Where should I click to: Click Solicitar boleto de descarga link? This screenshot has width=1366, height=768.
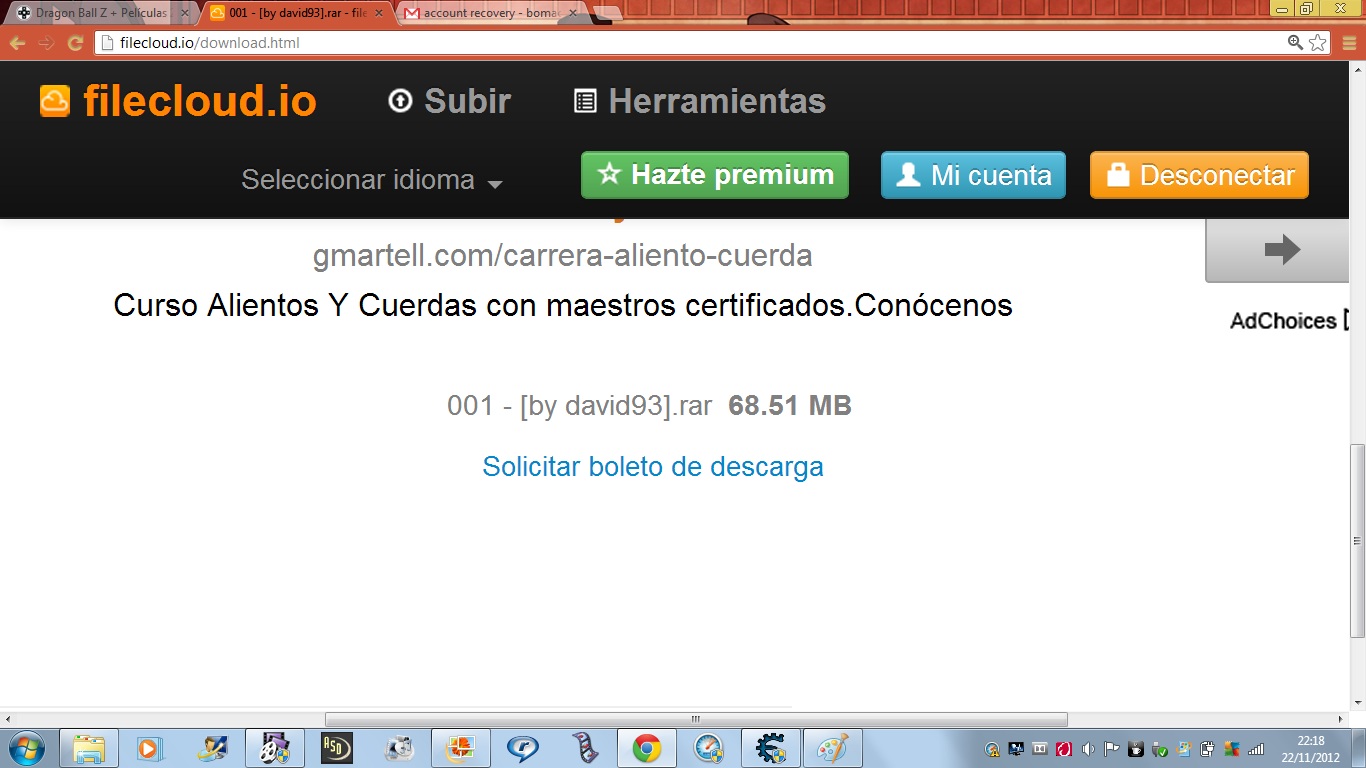click(653, 467)
